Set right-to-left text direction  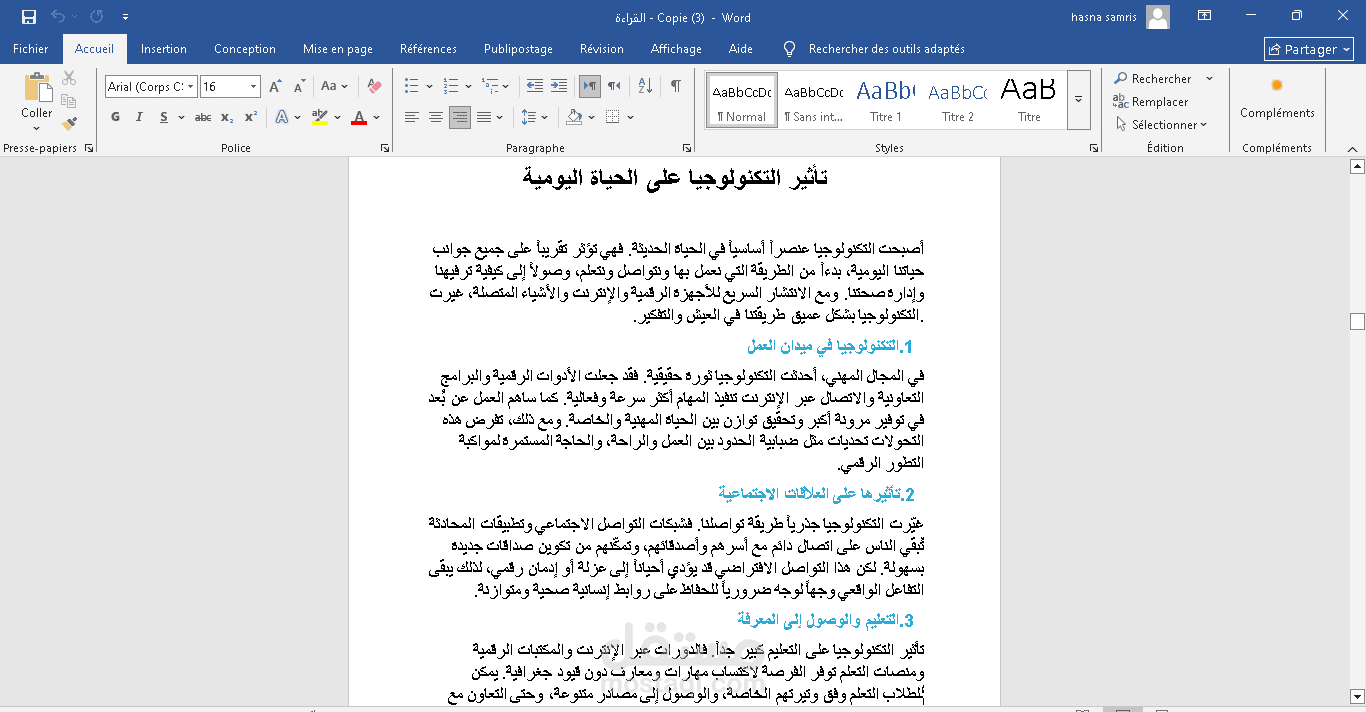[614, 86]
